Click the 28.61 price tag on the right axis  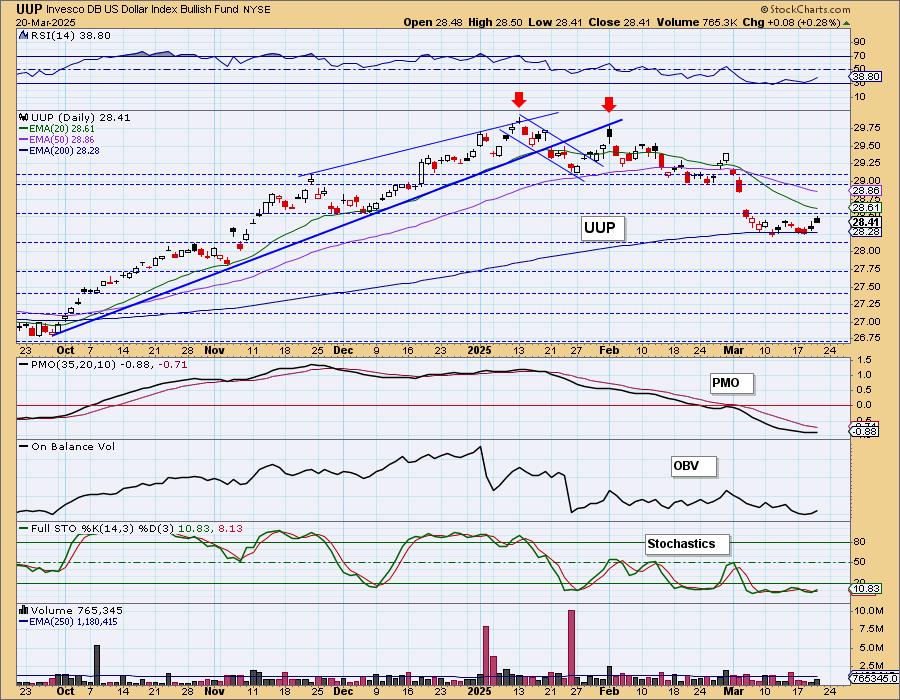click(866, 208)
